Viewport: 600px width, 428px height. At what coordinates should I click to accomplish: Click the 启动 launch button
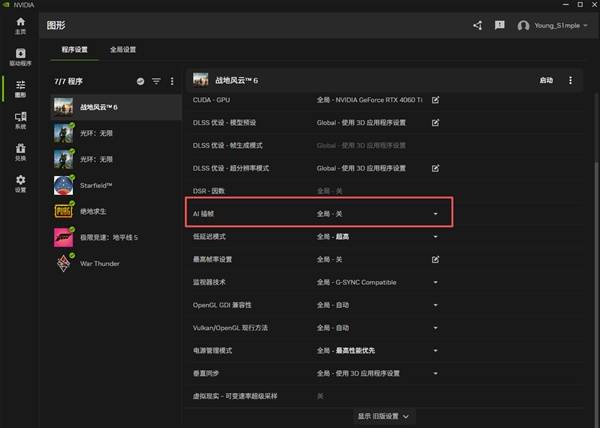tap(546, 80)
